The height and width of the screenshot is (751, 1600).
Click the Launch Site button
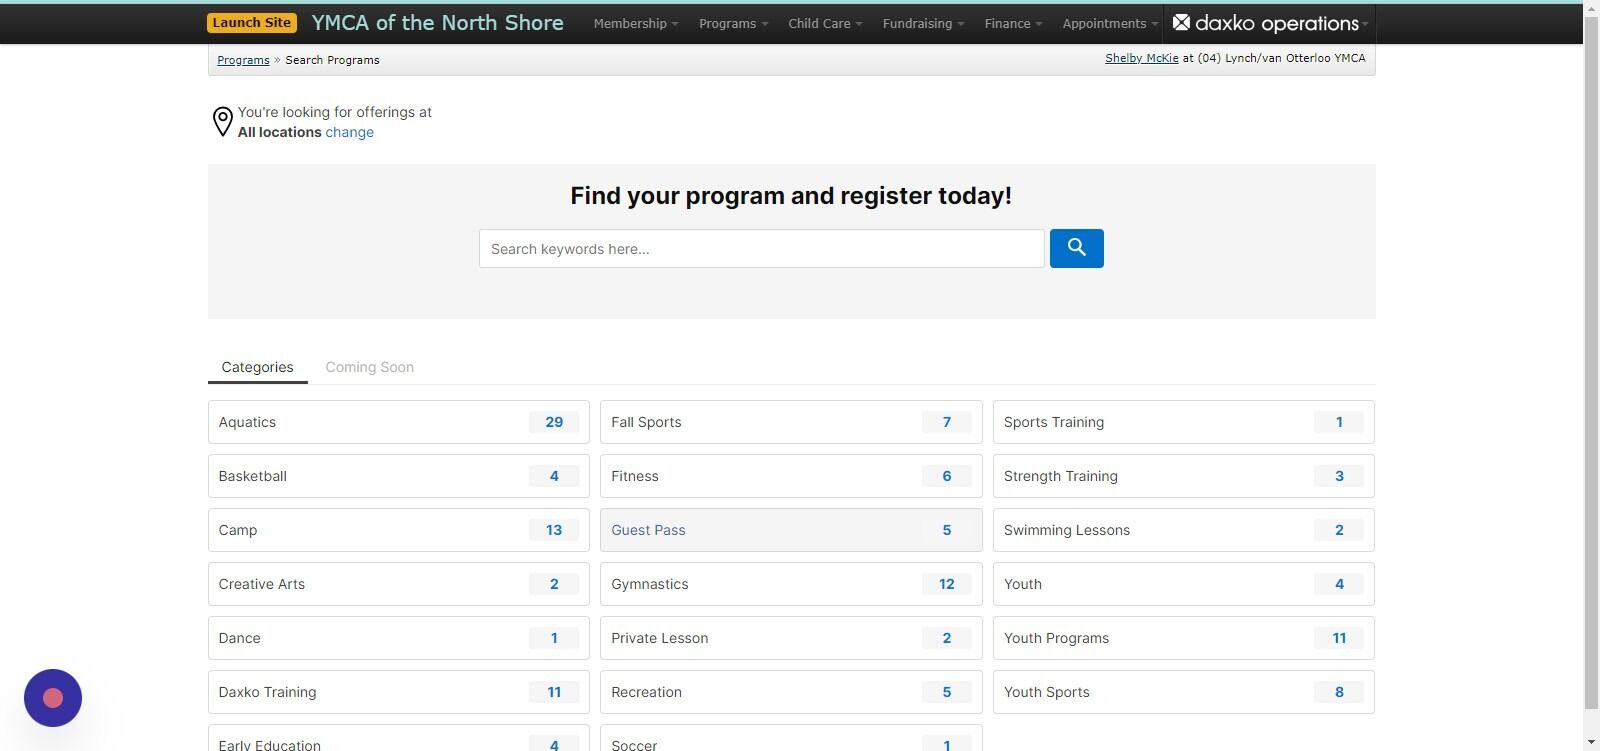click(x=252, y=22)
